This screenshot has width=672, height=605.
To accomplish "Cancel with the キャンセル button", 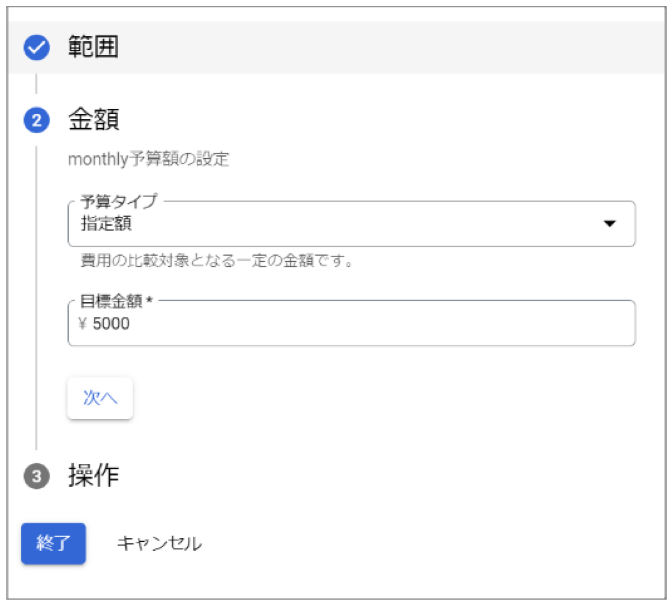I will pyautogui.click(x=159, y=544).
